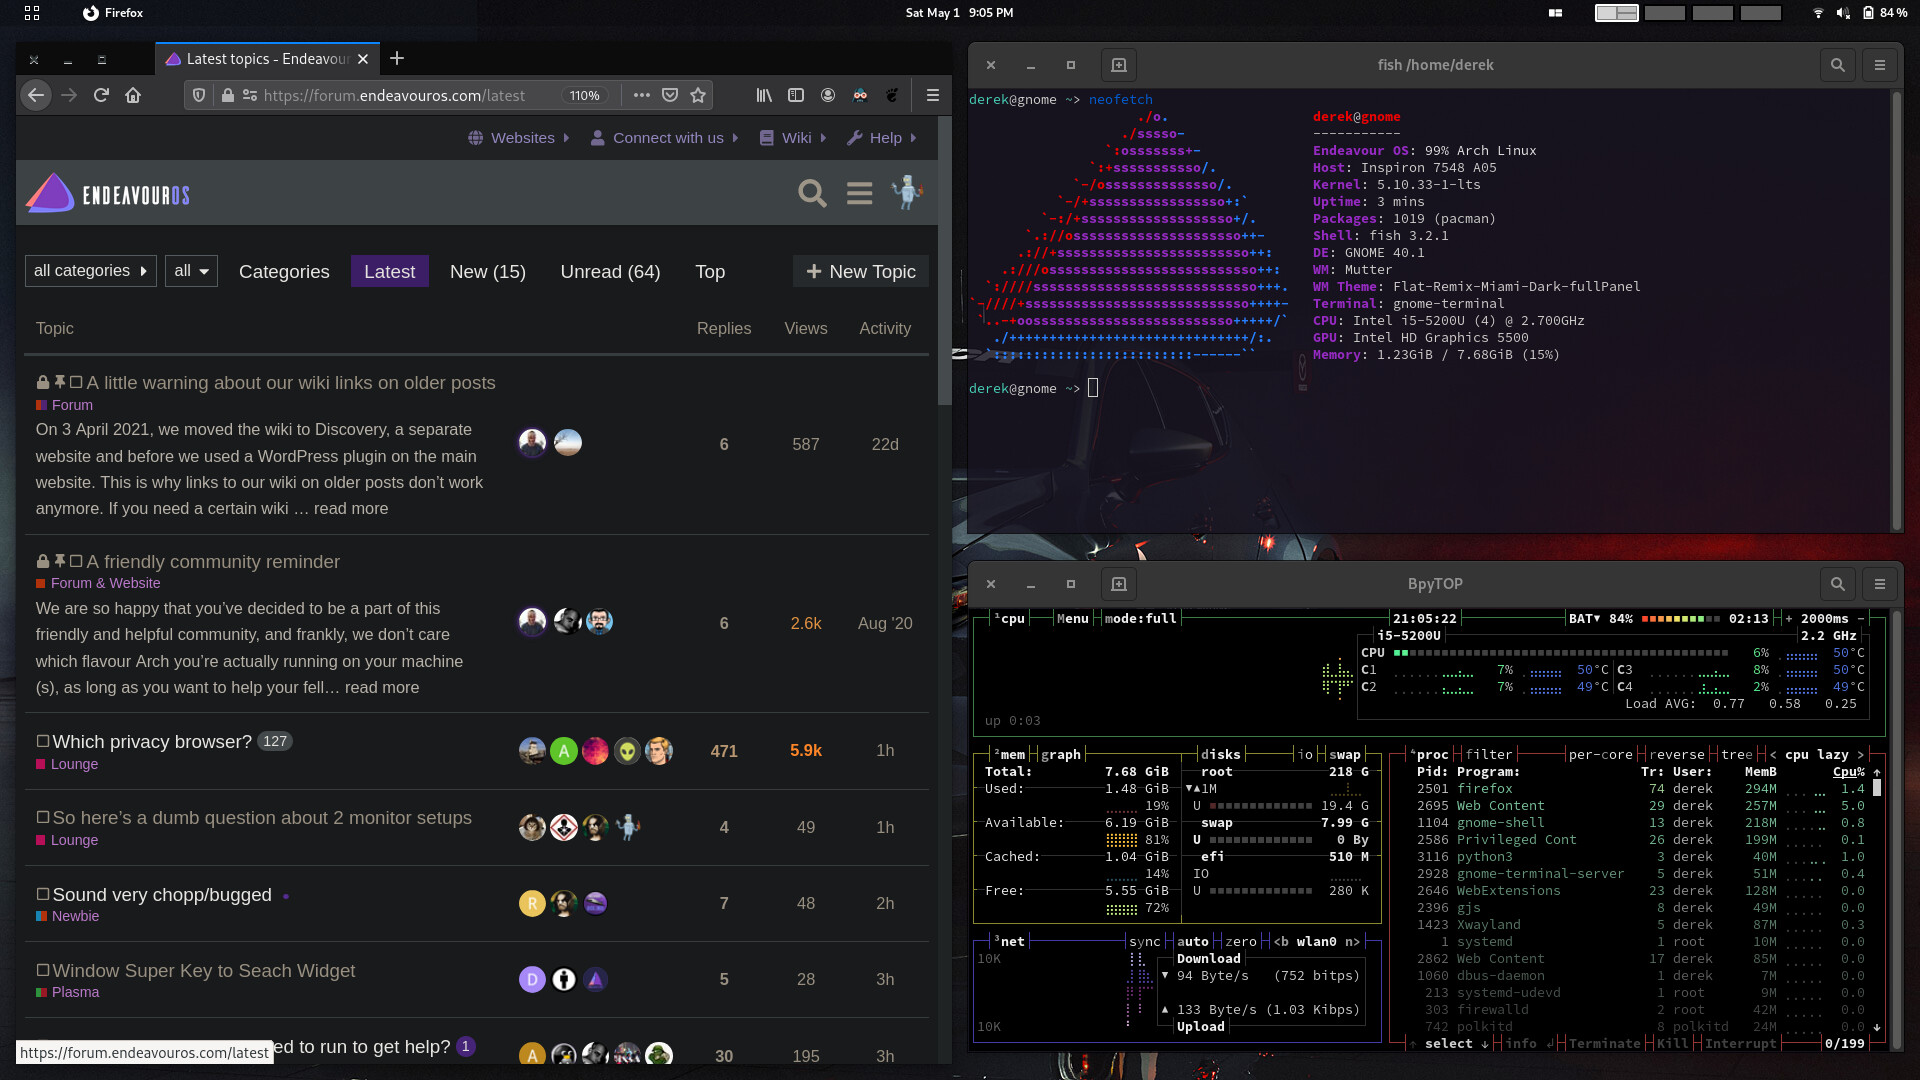Open Lounge category under 2 monitor topic
Screen dimensions: 1920x1080
coord(74,840)
